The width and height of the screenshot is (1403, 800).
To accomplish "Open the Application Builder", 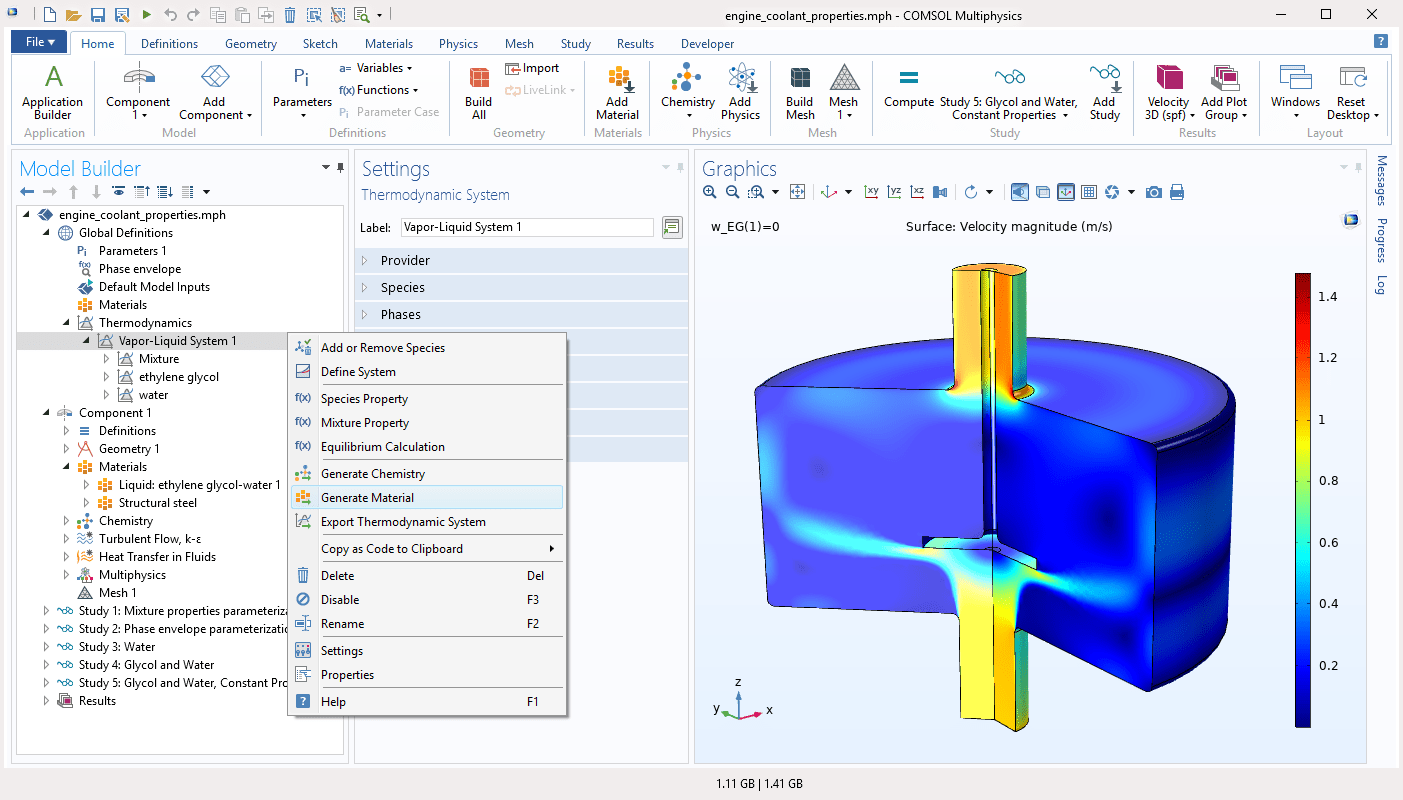I will point(52,90).
